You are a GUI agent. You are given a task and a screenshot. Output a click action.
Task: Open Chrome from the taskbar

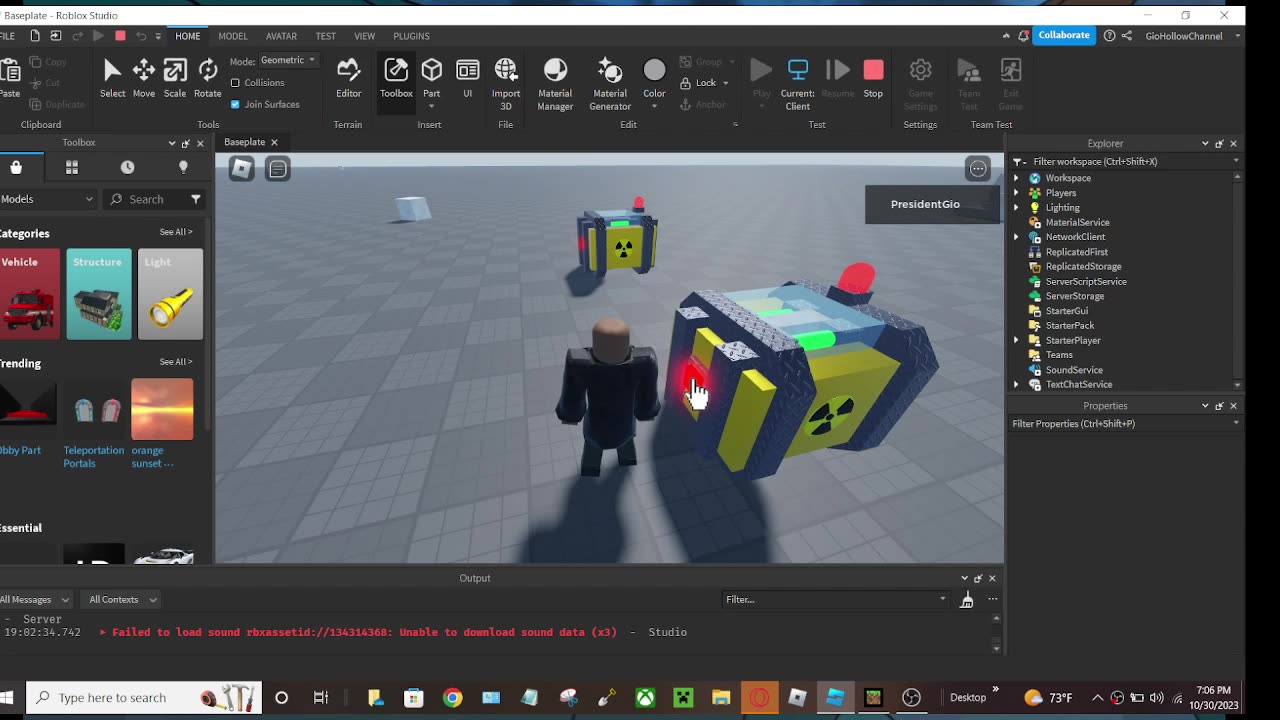pos(453,698)
